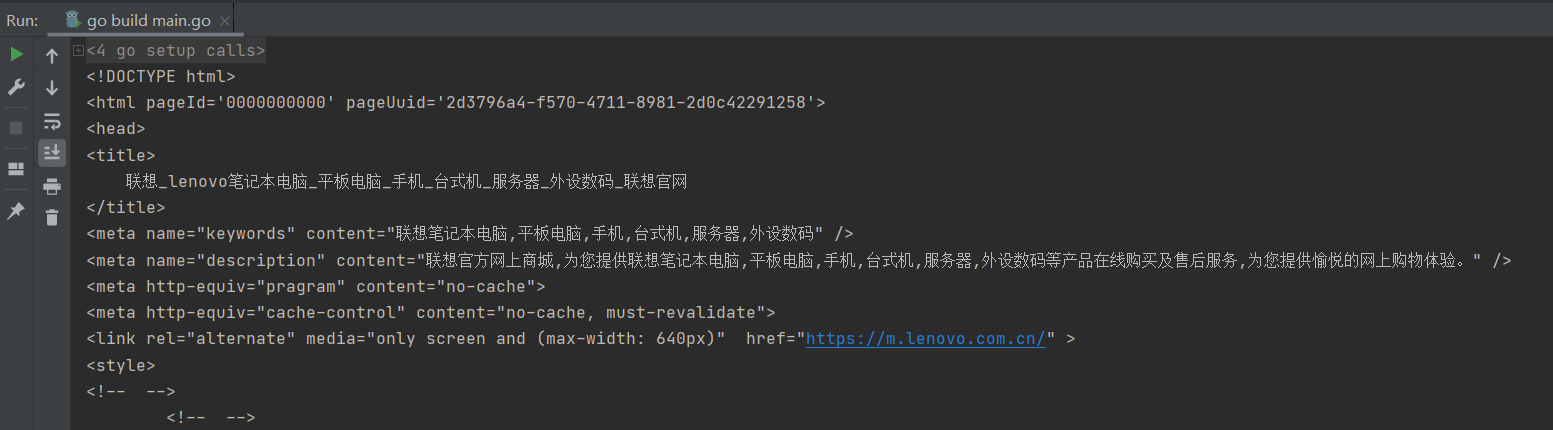This screenshot has height=430, width=1553.
Task: Open the m.lenovo.com.cn hyperlink
Action: [x=926, y=338]
